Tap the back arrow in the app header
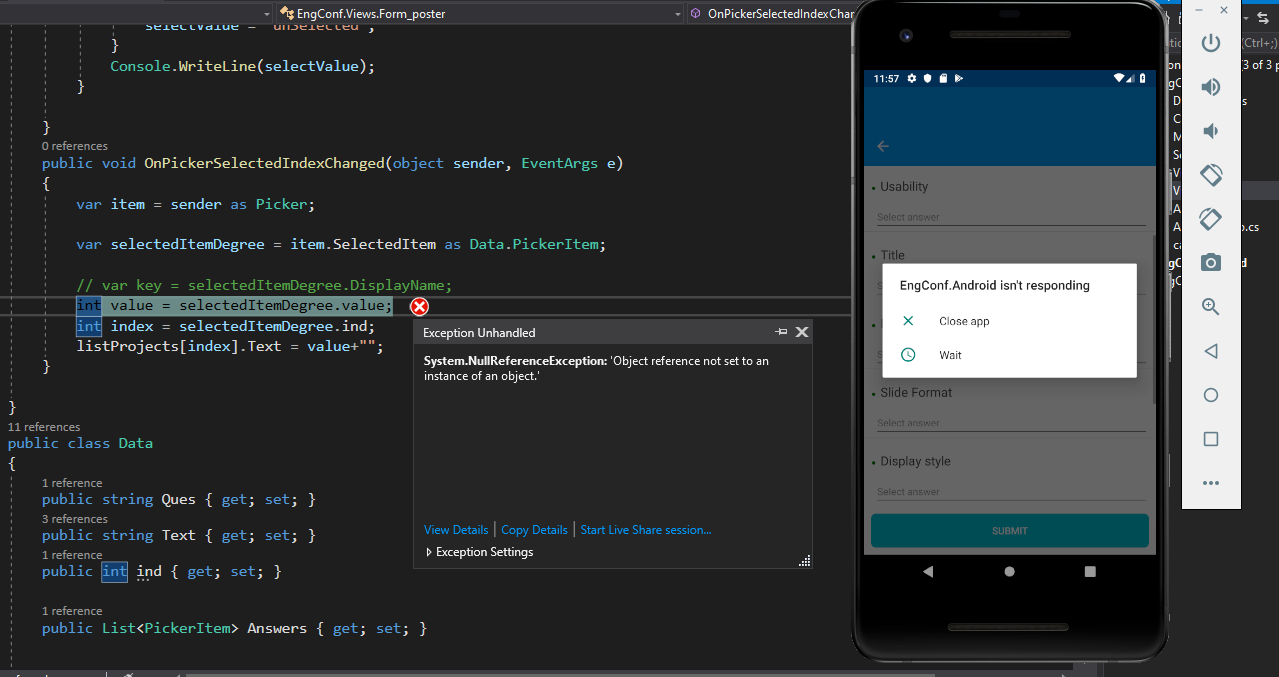The height and width of the screenshot is (677, 1279). (882, 146)
